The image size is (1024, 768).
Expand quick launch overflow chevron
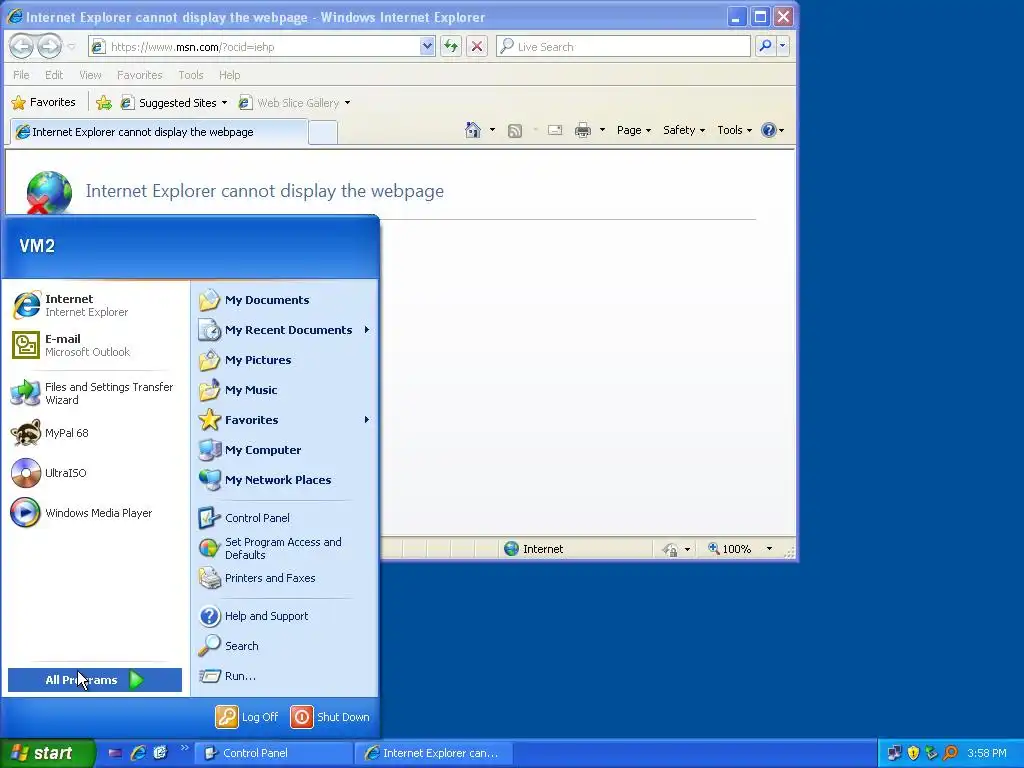184,748
